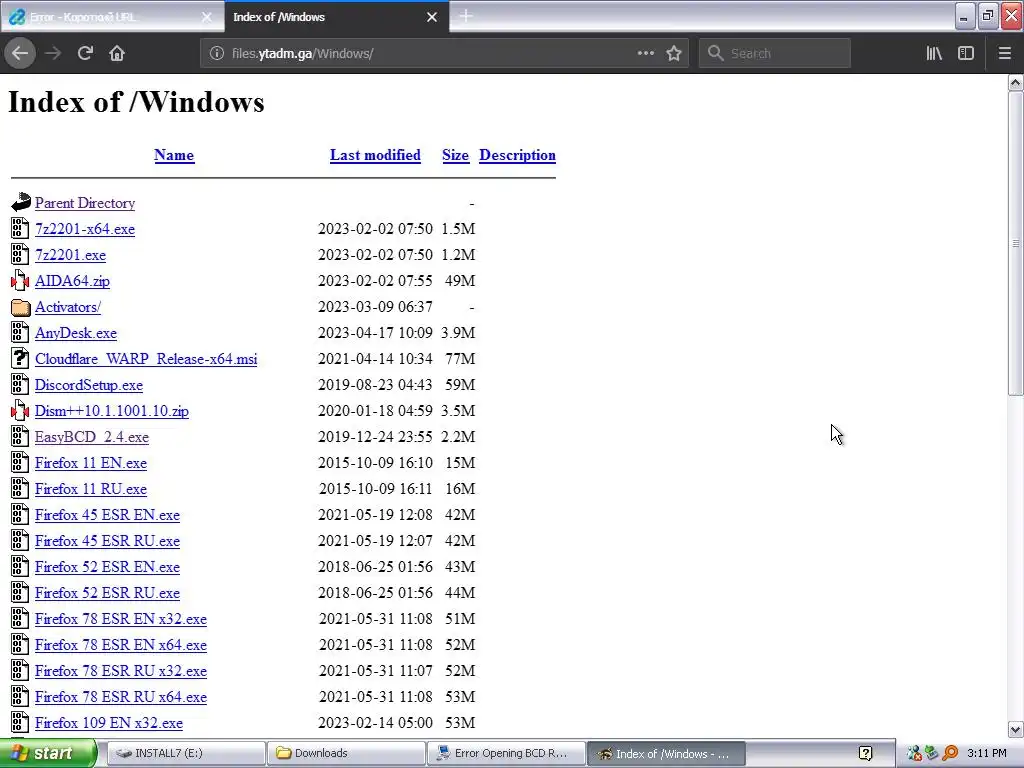Click the 3:11 PM system clock
The width and height of the screenshot is (1024, 768).
pos(987,754)
